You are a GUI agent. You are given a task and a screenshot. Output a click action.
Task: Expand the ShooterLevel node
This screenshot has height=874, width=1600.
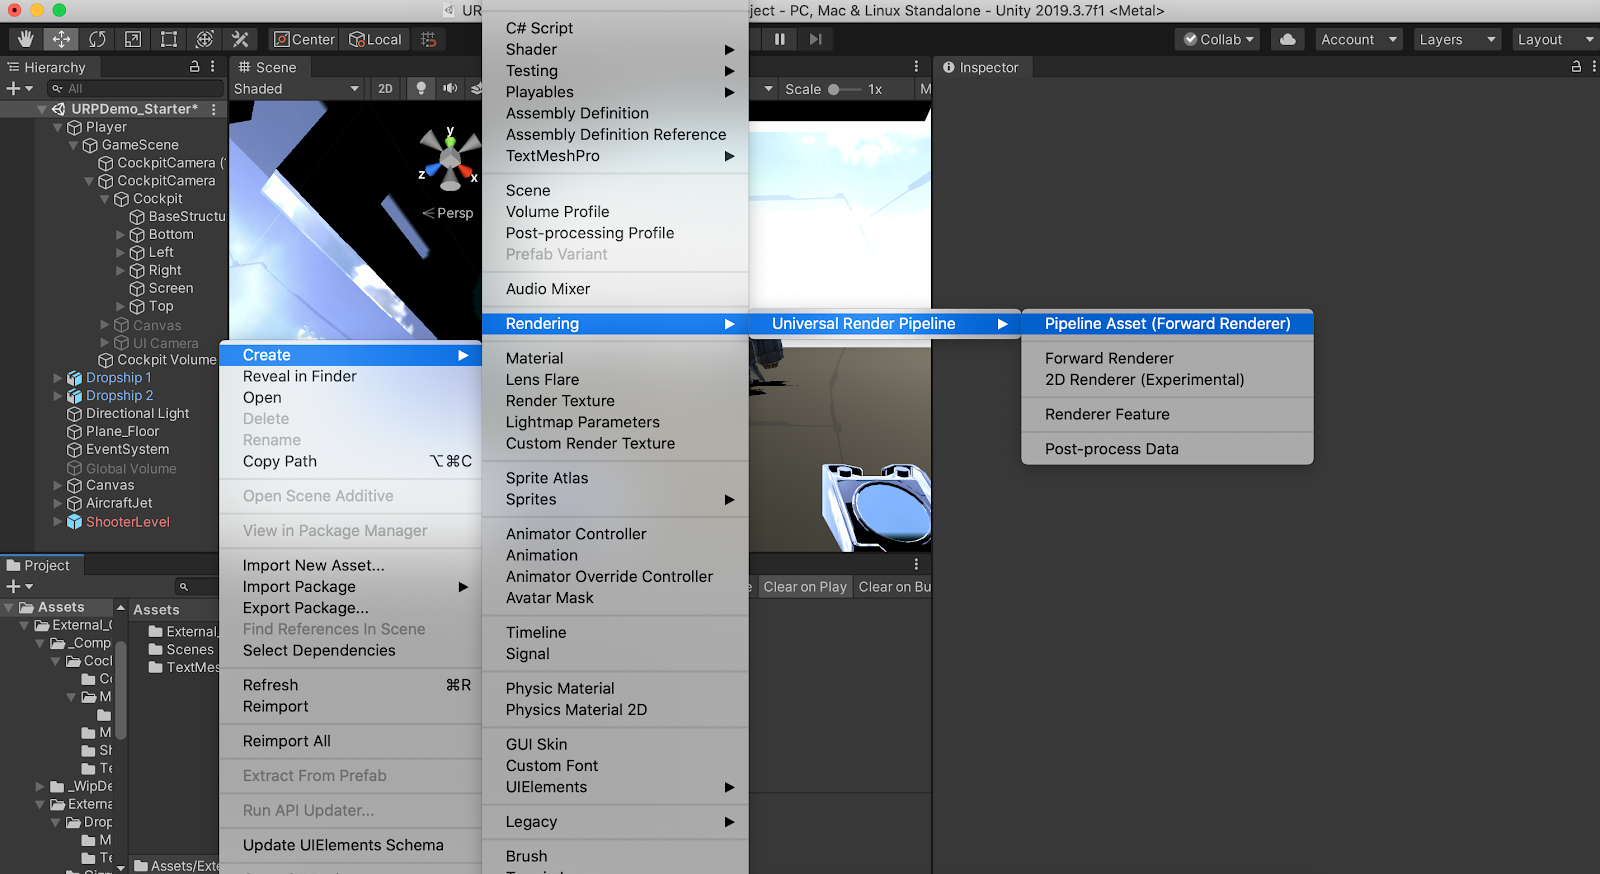tap(58, 522)
